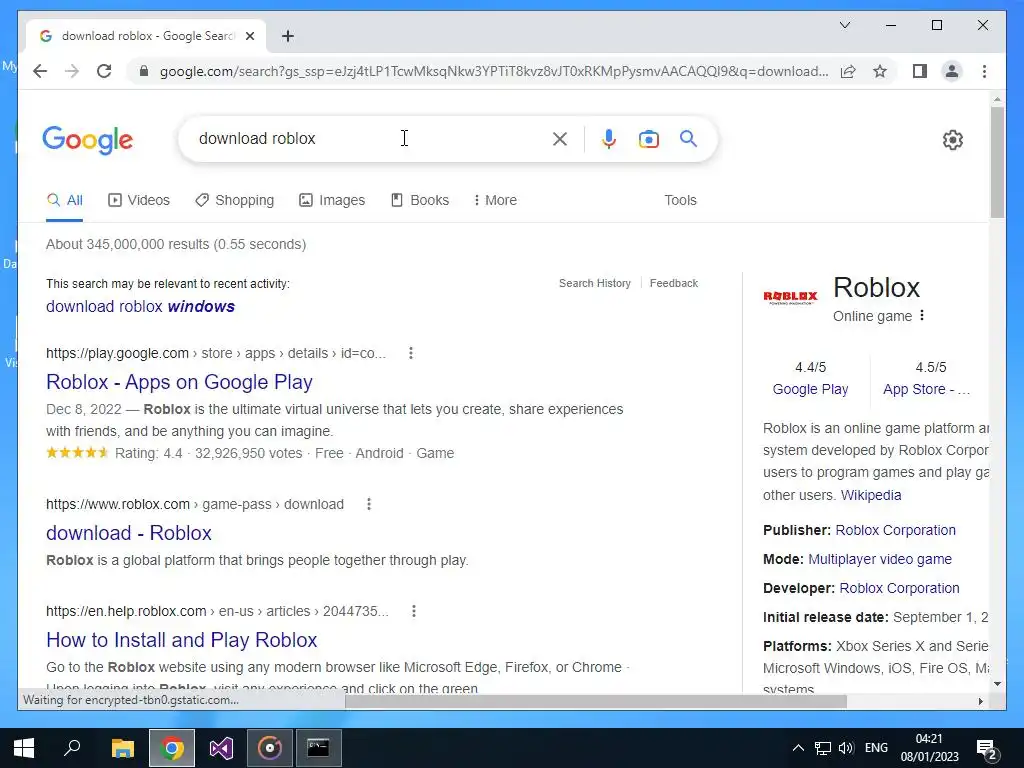This screenshot has height=768, width=1024.
Task: Go back to the previous page
Action: 40,71
